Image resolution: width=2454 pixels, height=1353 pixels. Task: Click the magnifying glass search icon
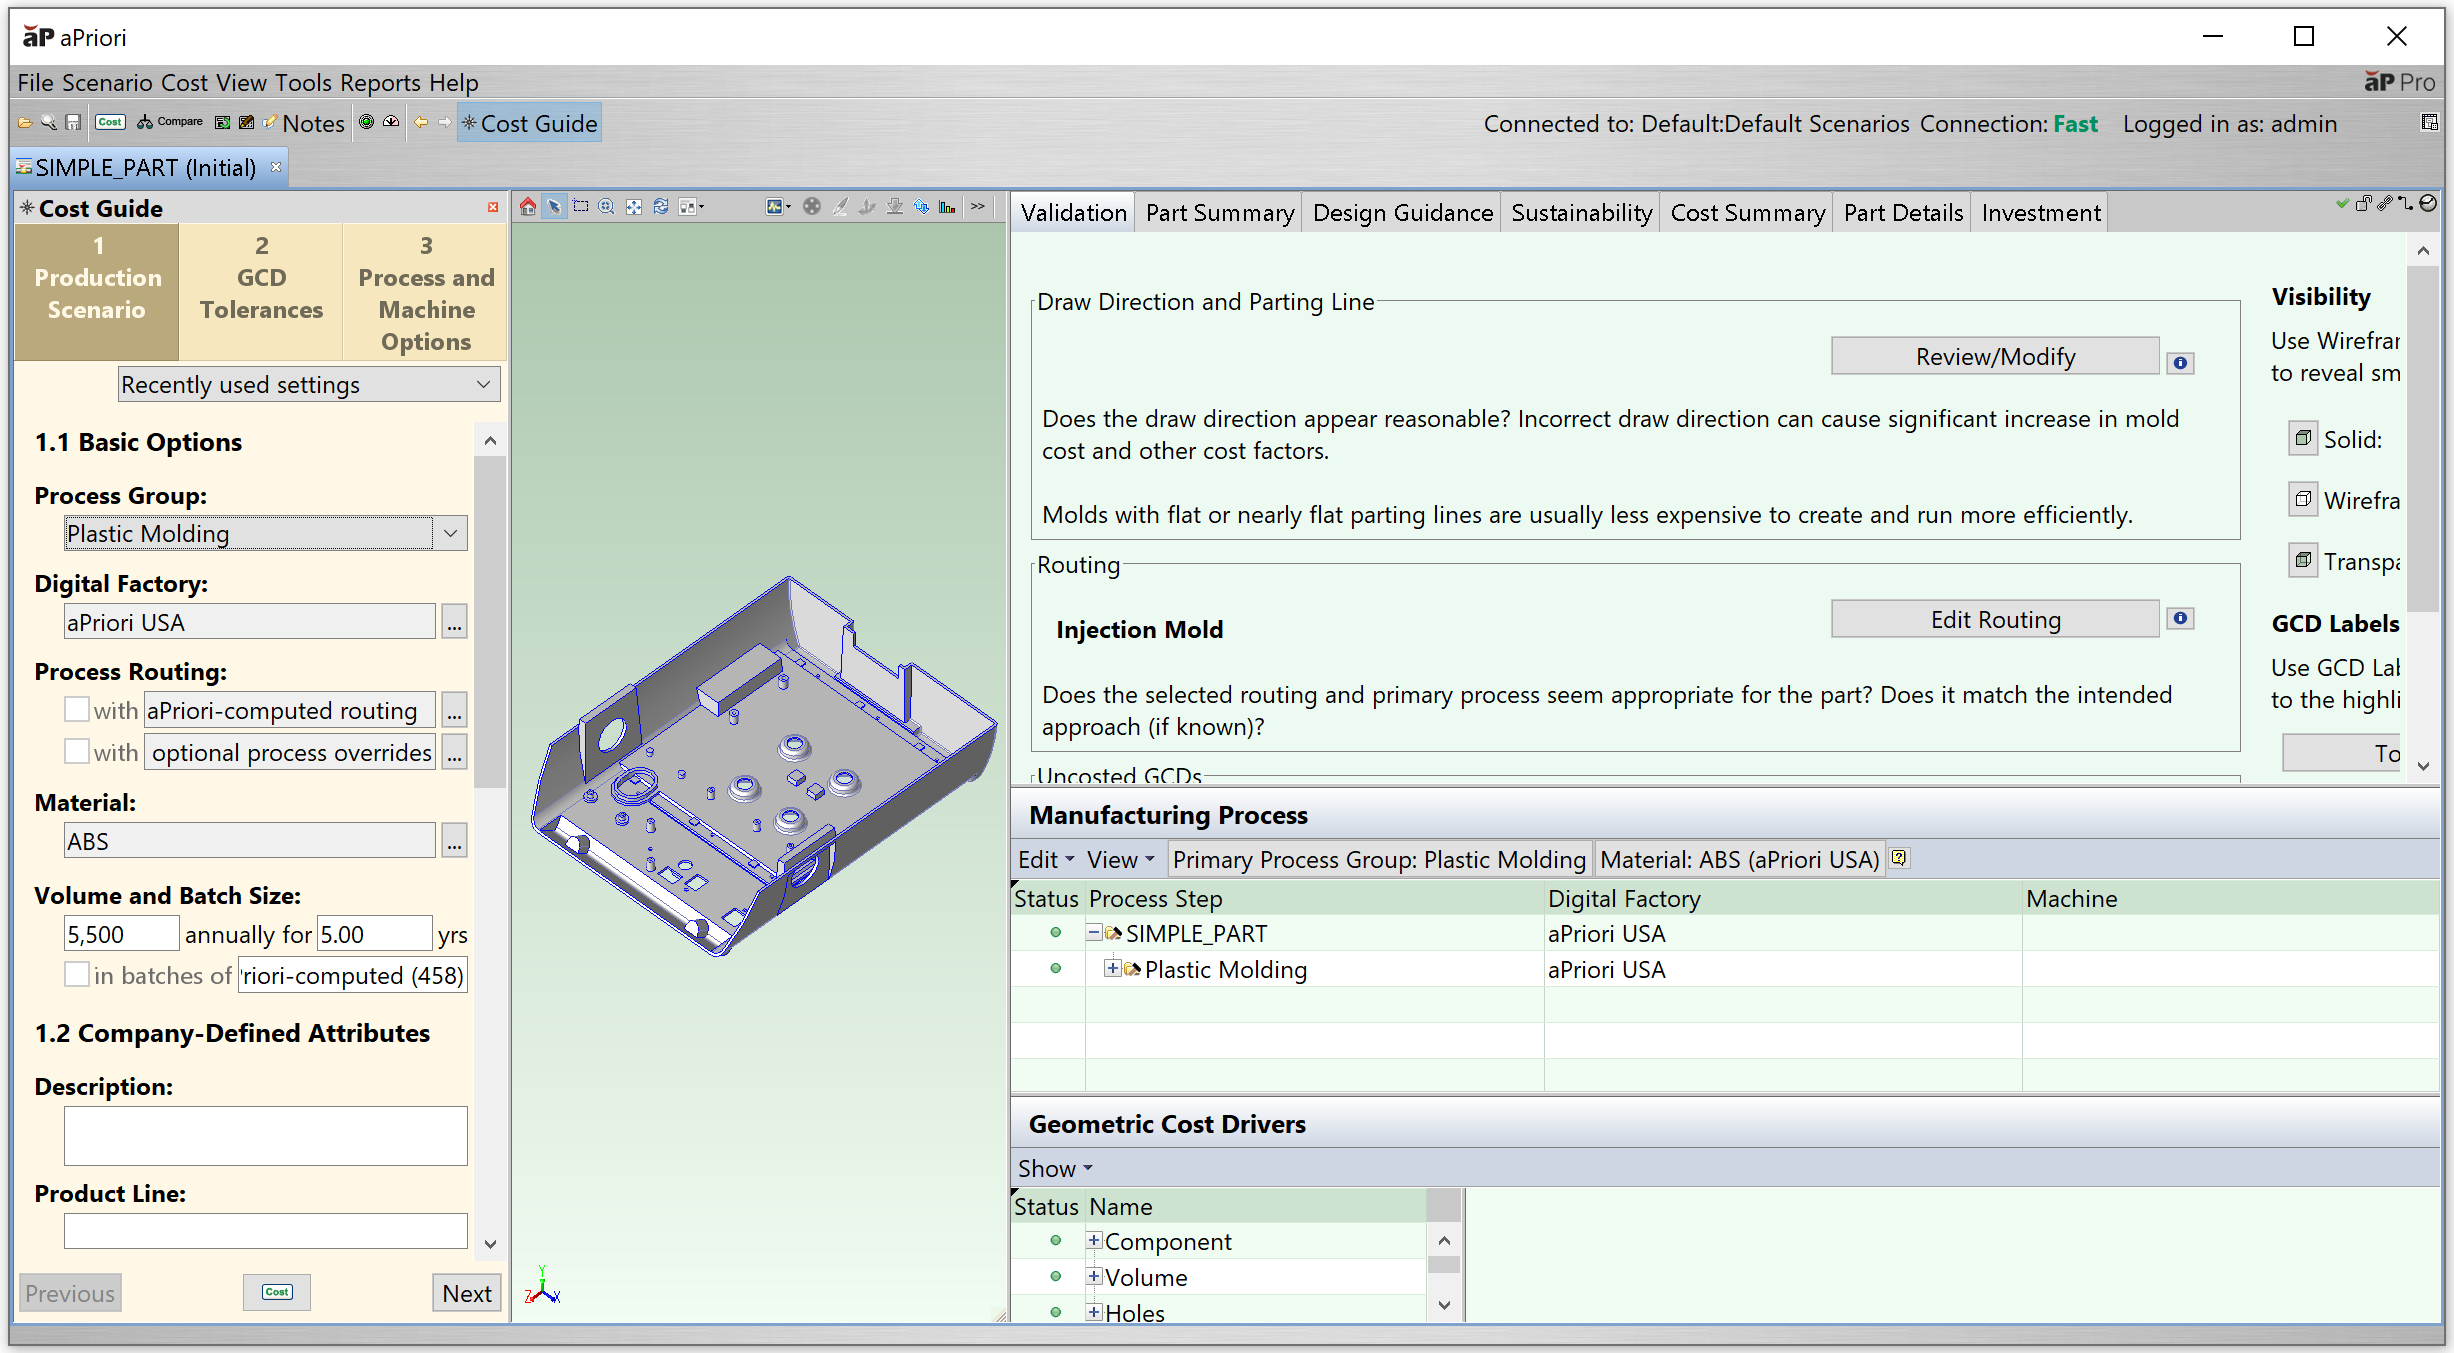coord(48,123)
